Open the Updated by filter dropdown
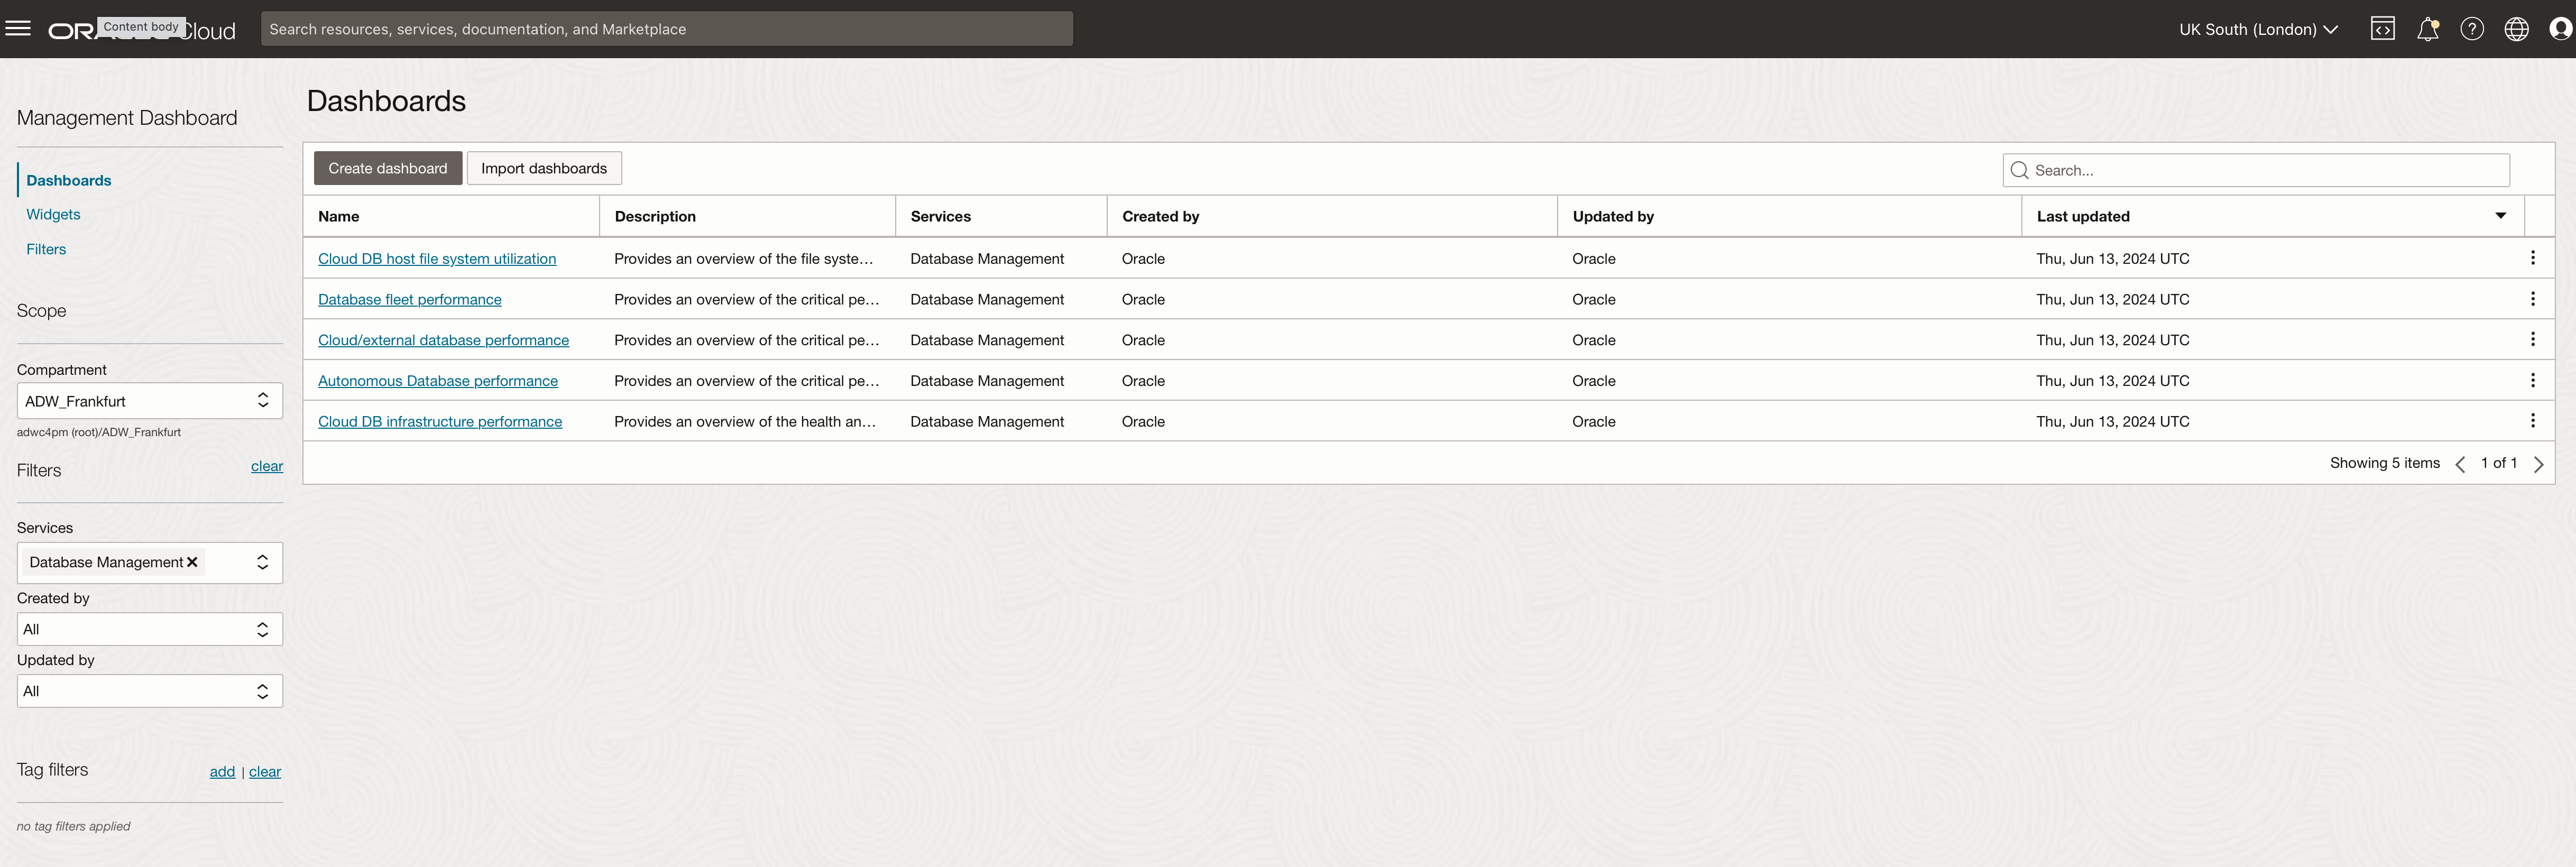 [x=150, y=691]
